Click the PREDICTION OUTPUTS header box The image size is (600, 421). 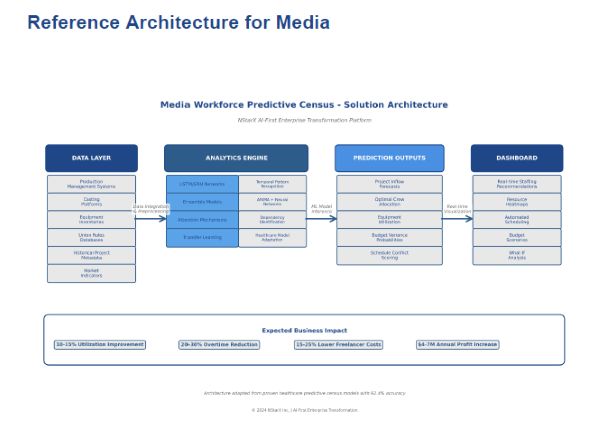click(389, 158)
